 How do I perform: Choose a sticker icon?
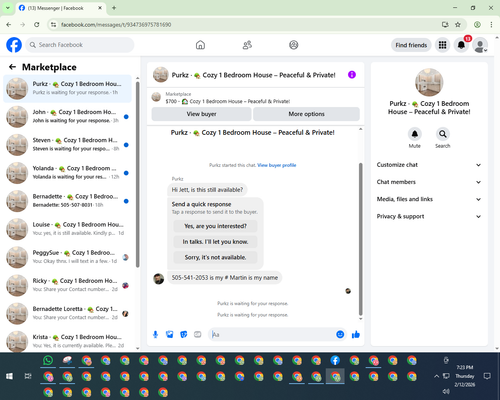tap(184, 334)
